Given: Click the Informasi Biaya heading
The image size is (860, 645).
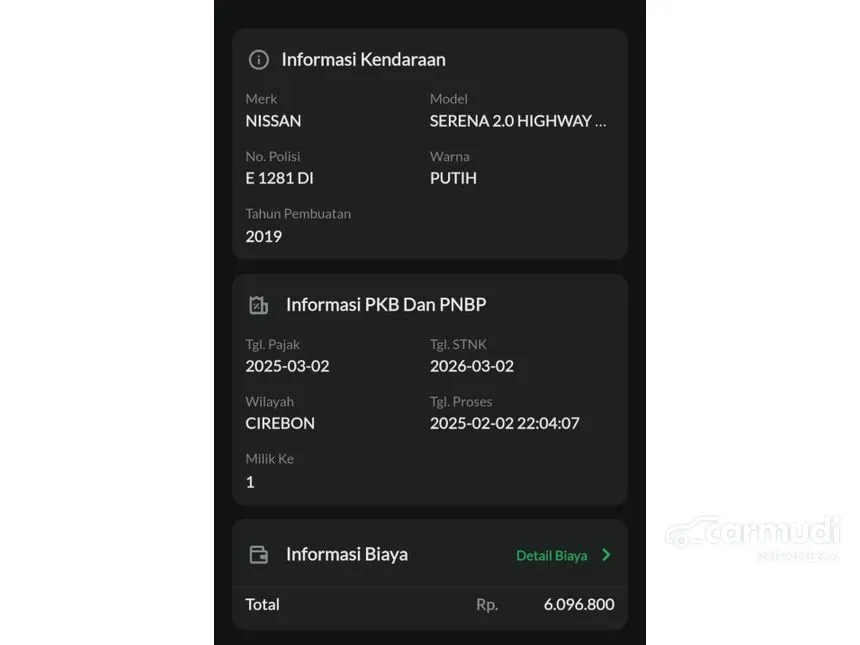Looking at the screenshot, I should [x=347, y=555].
